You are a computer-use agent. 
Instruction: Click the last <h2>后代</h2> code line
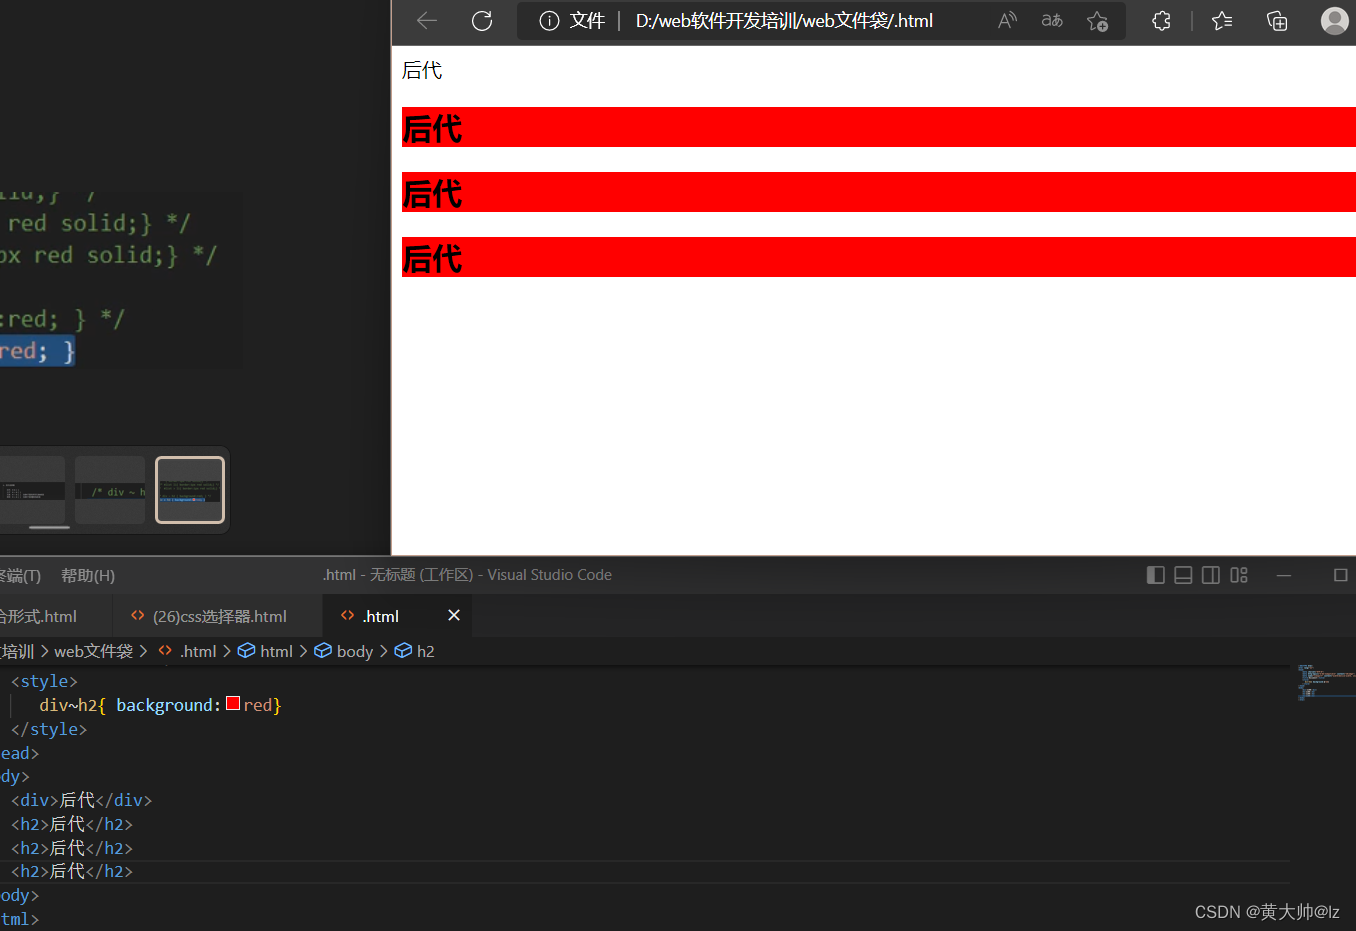72,871
